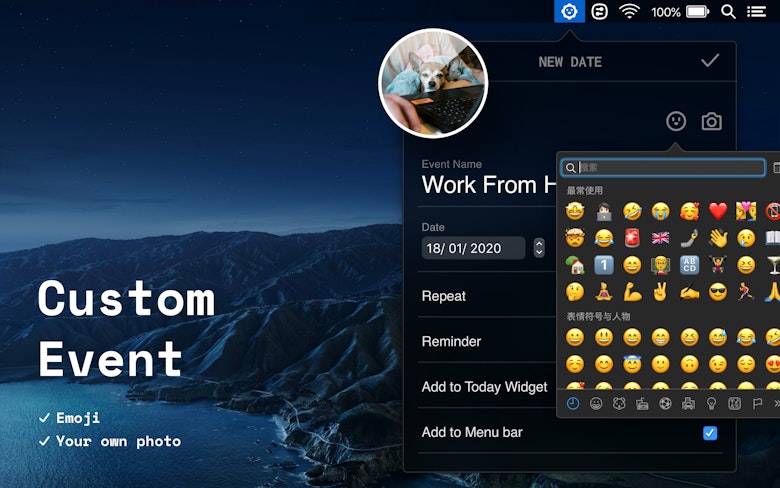
Task: Open the app's menu bar icon
Action: point(569,11)
